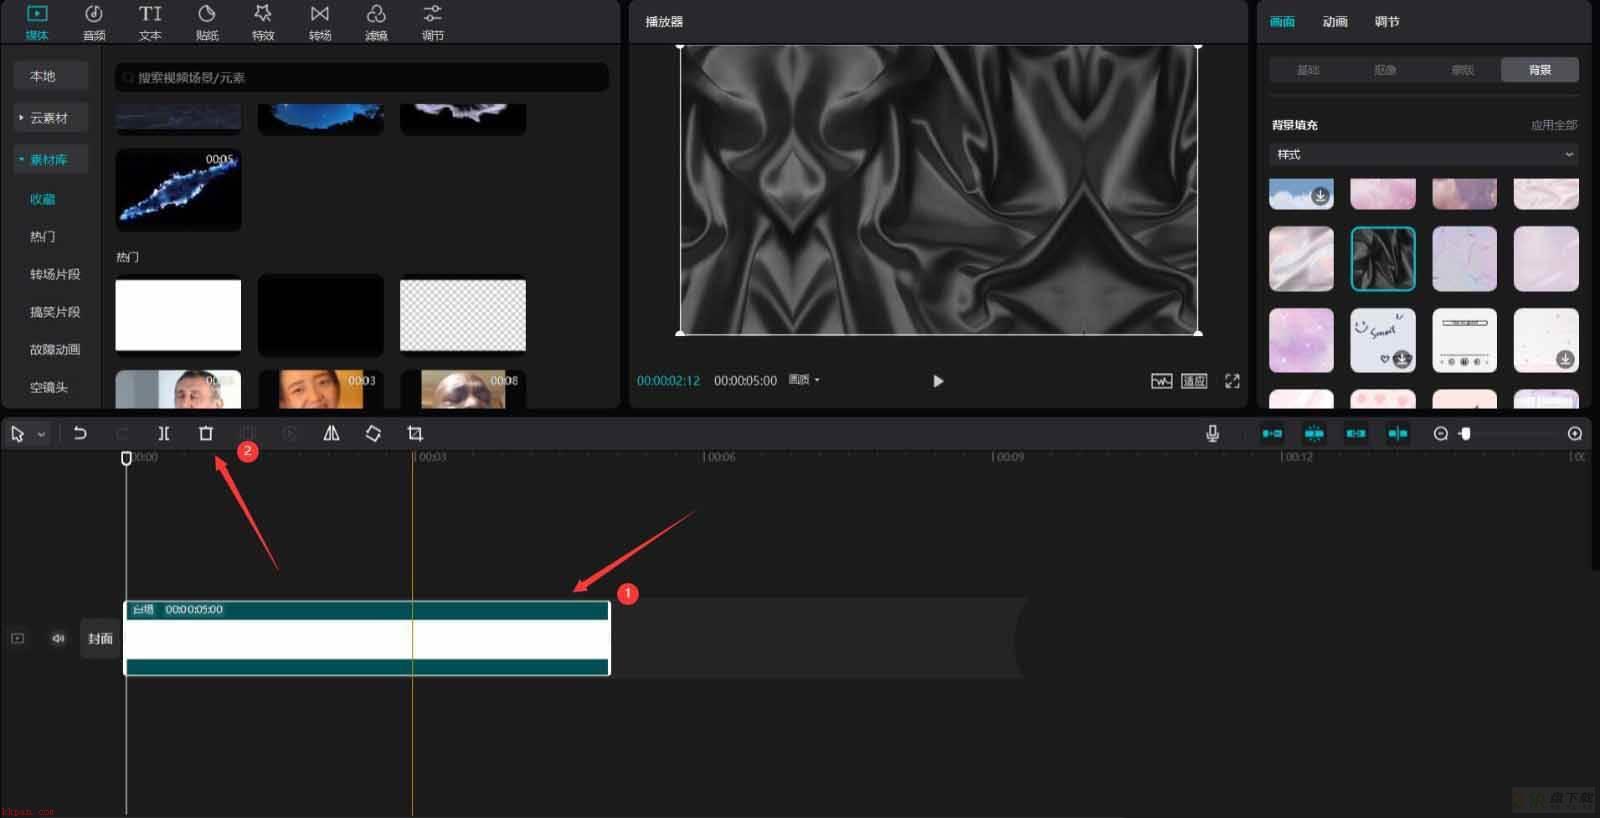Enter fullscreen preview mode
The width and height of the screenshot is (1600, 818).
pyautogui.click(x=1232, y=381)
